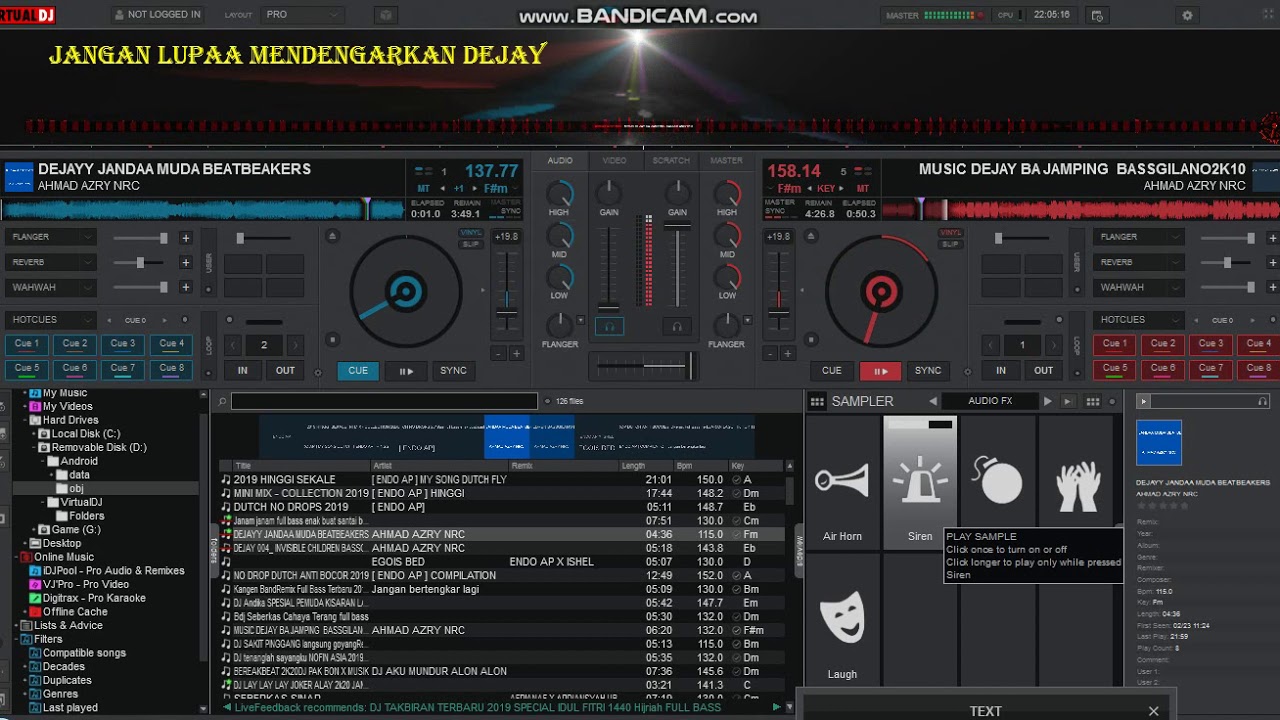Viewport: 1280px width, 720px height.
Task: Open the left REVERB effect dropdown
Action: [51, 262]
